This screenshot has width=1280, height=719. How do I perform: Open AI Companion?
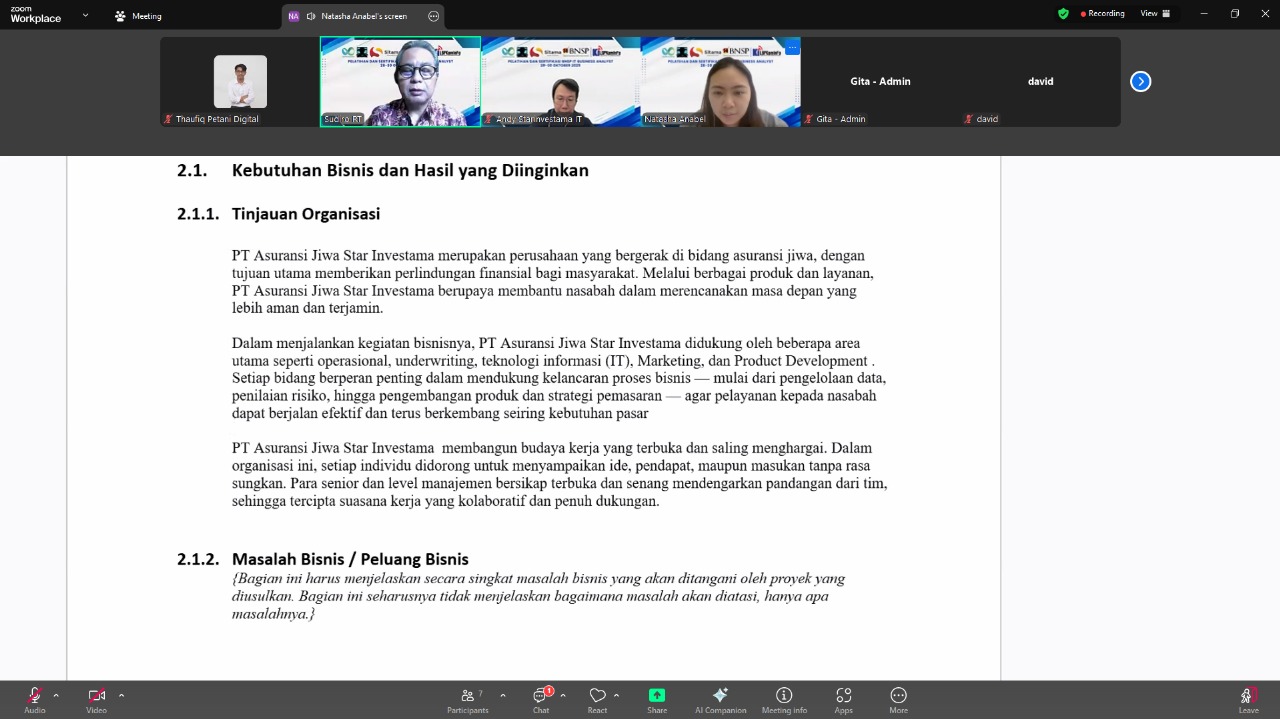720,697
